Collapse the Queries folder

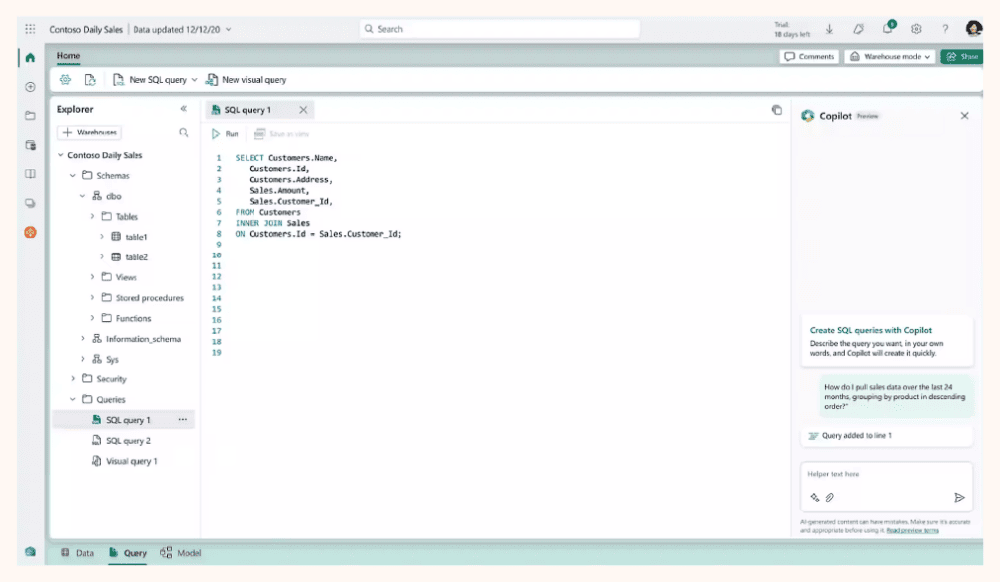(73, 399)
